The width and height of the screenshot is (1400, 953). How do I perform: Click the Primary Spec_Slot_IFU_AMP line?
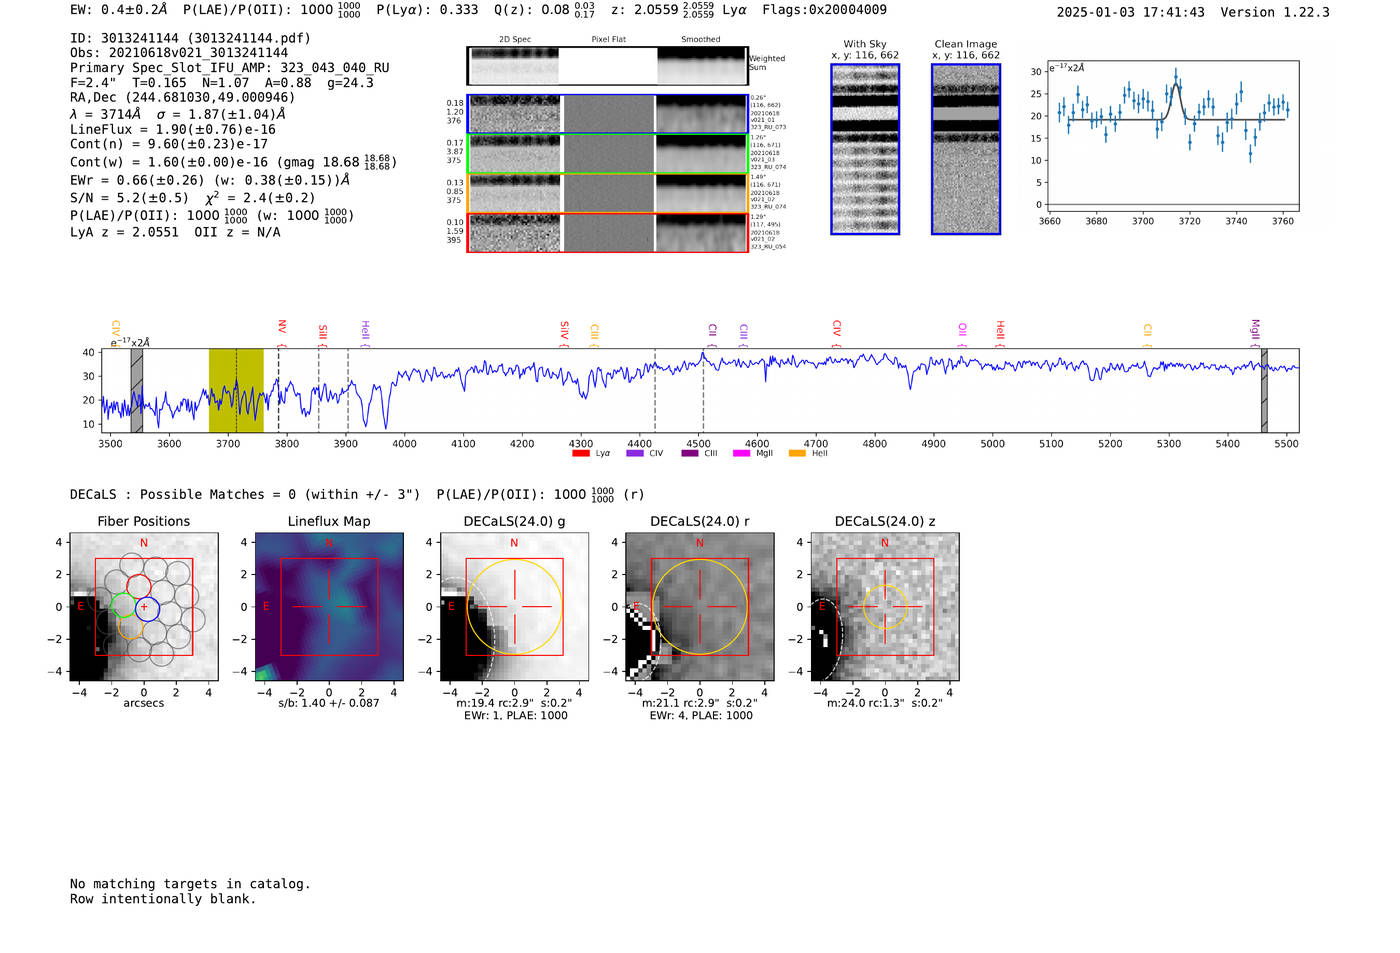230,68
